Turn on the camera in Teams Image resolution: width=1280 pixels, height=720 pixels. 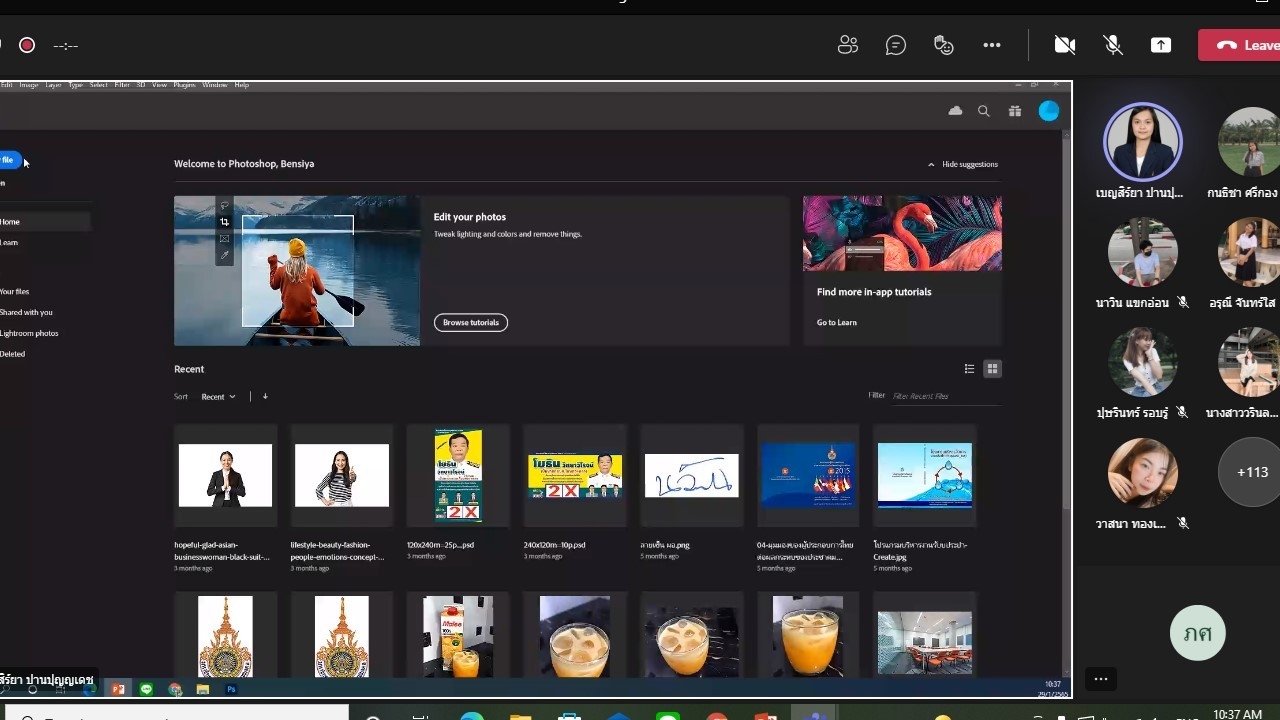[1065, 45]
